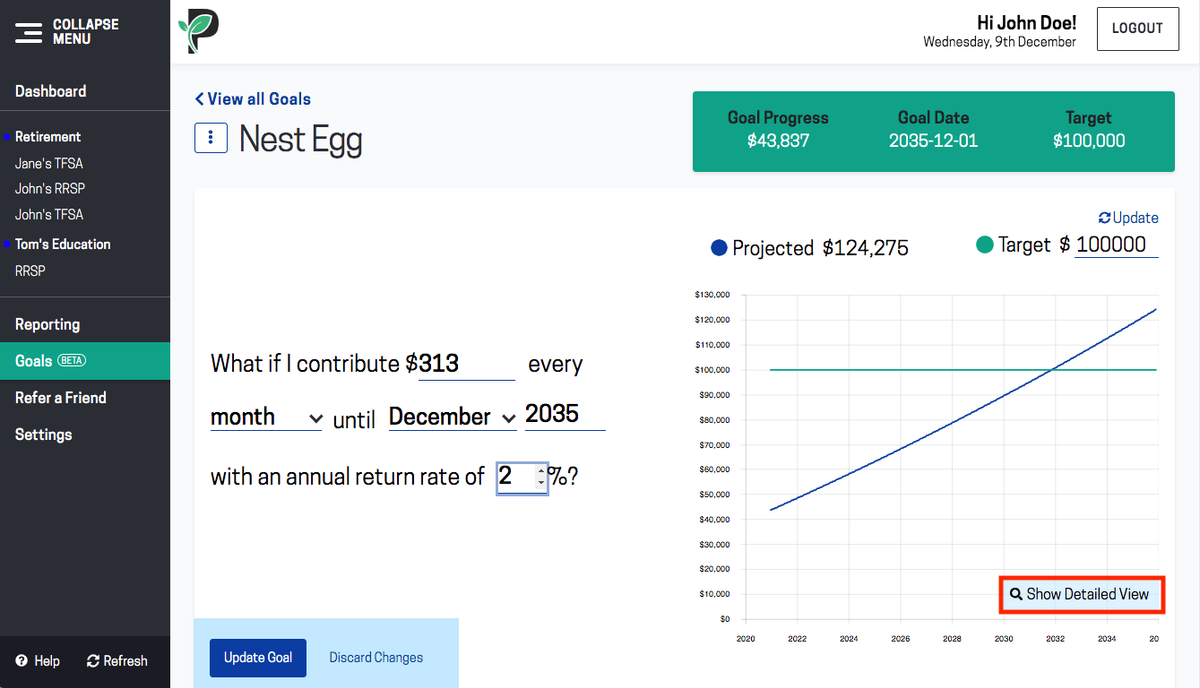Click the hamburger collapse menu icon
Viewport: 1200px width, 688px height.
[28, 32]
